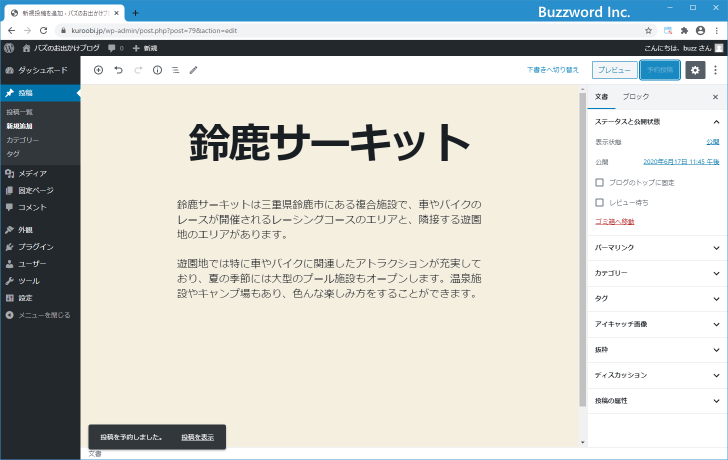Open タグ submenu under 投稿

point(13,154)
